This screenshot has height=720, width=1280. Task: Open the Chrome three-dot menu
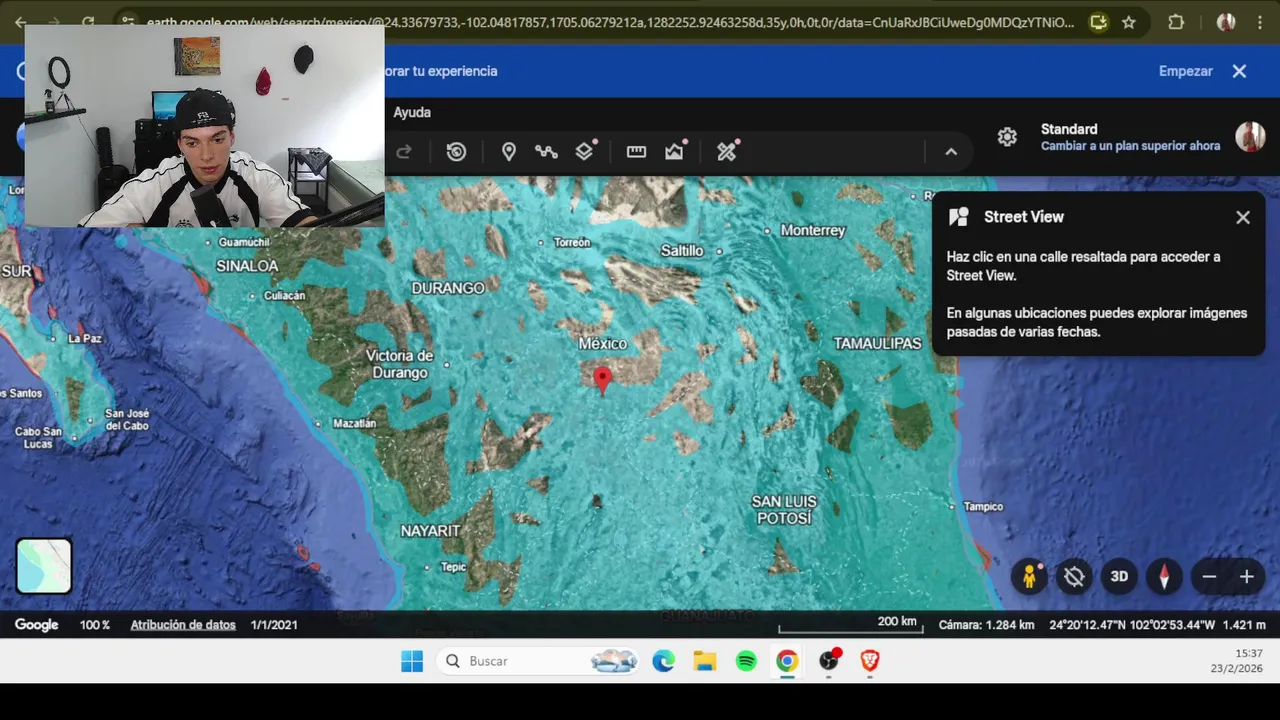(x=1260, y=22)
